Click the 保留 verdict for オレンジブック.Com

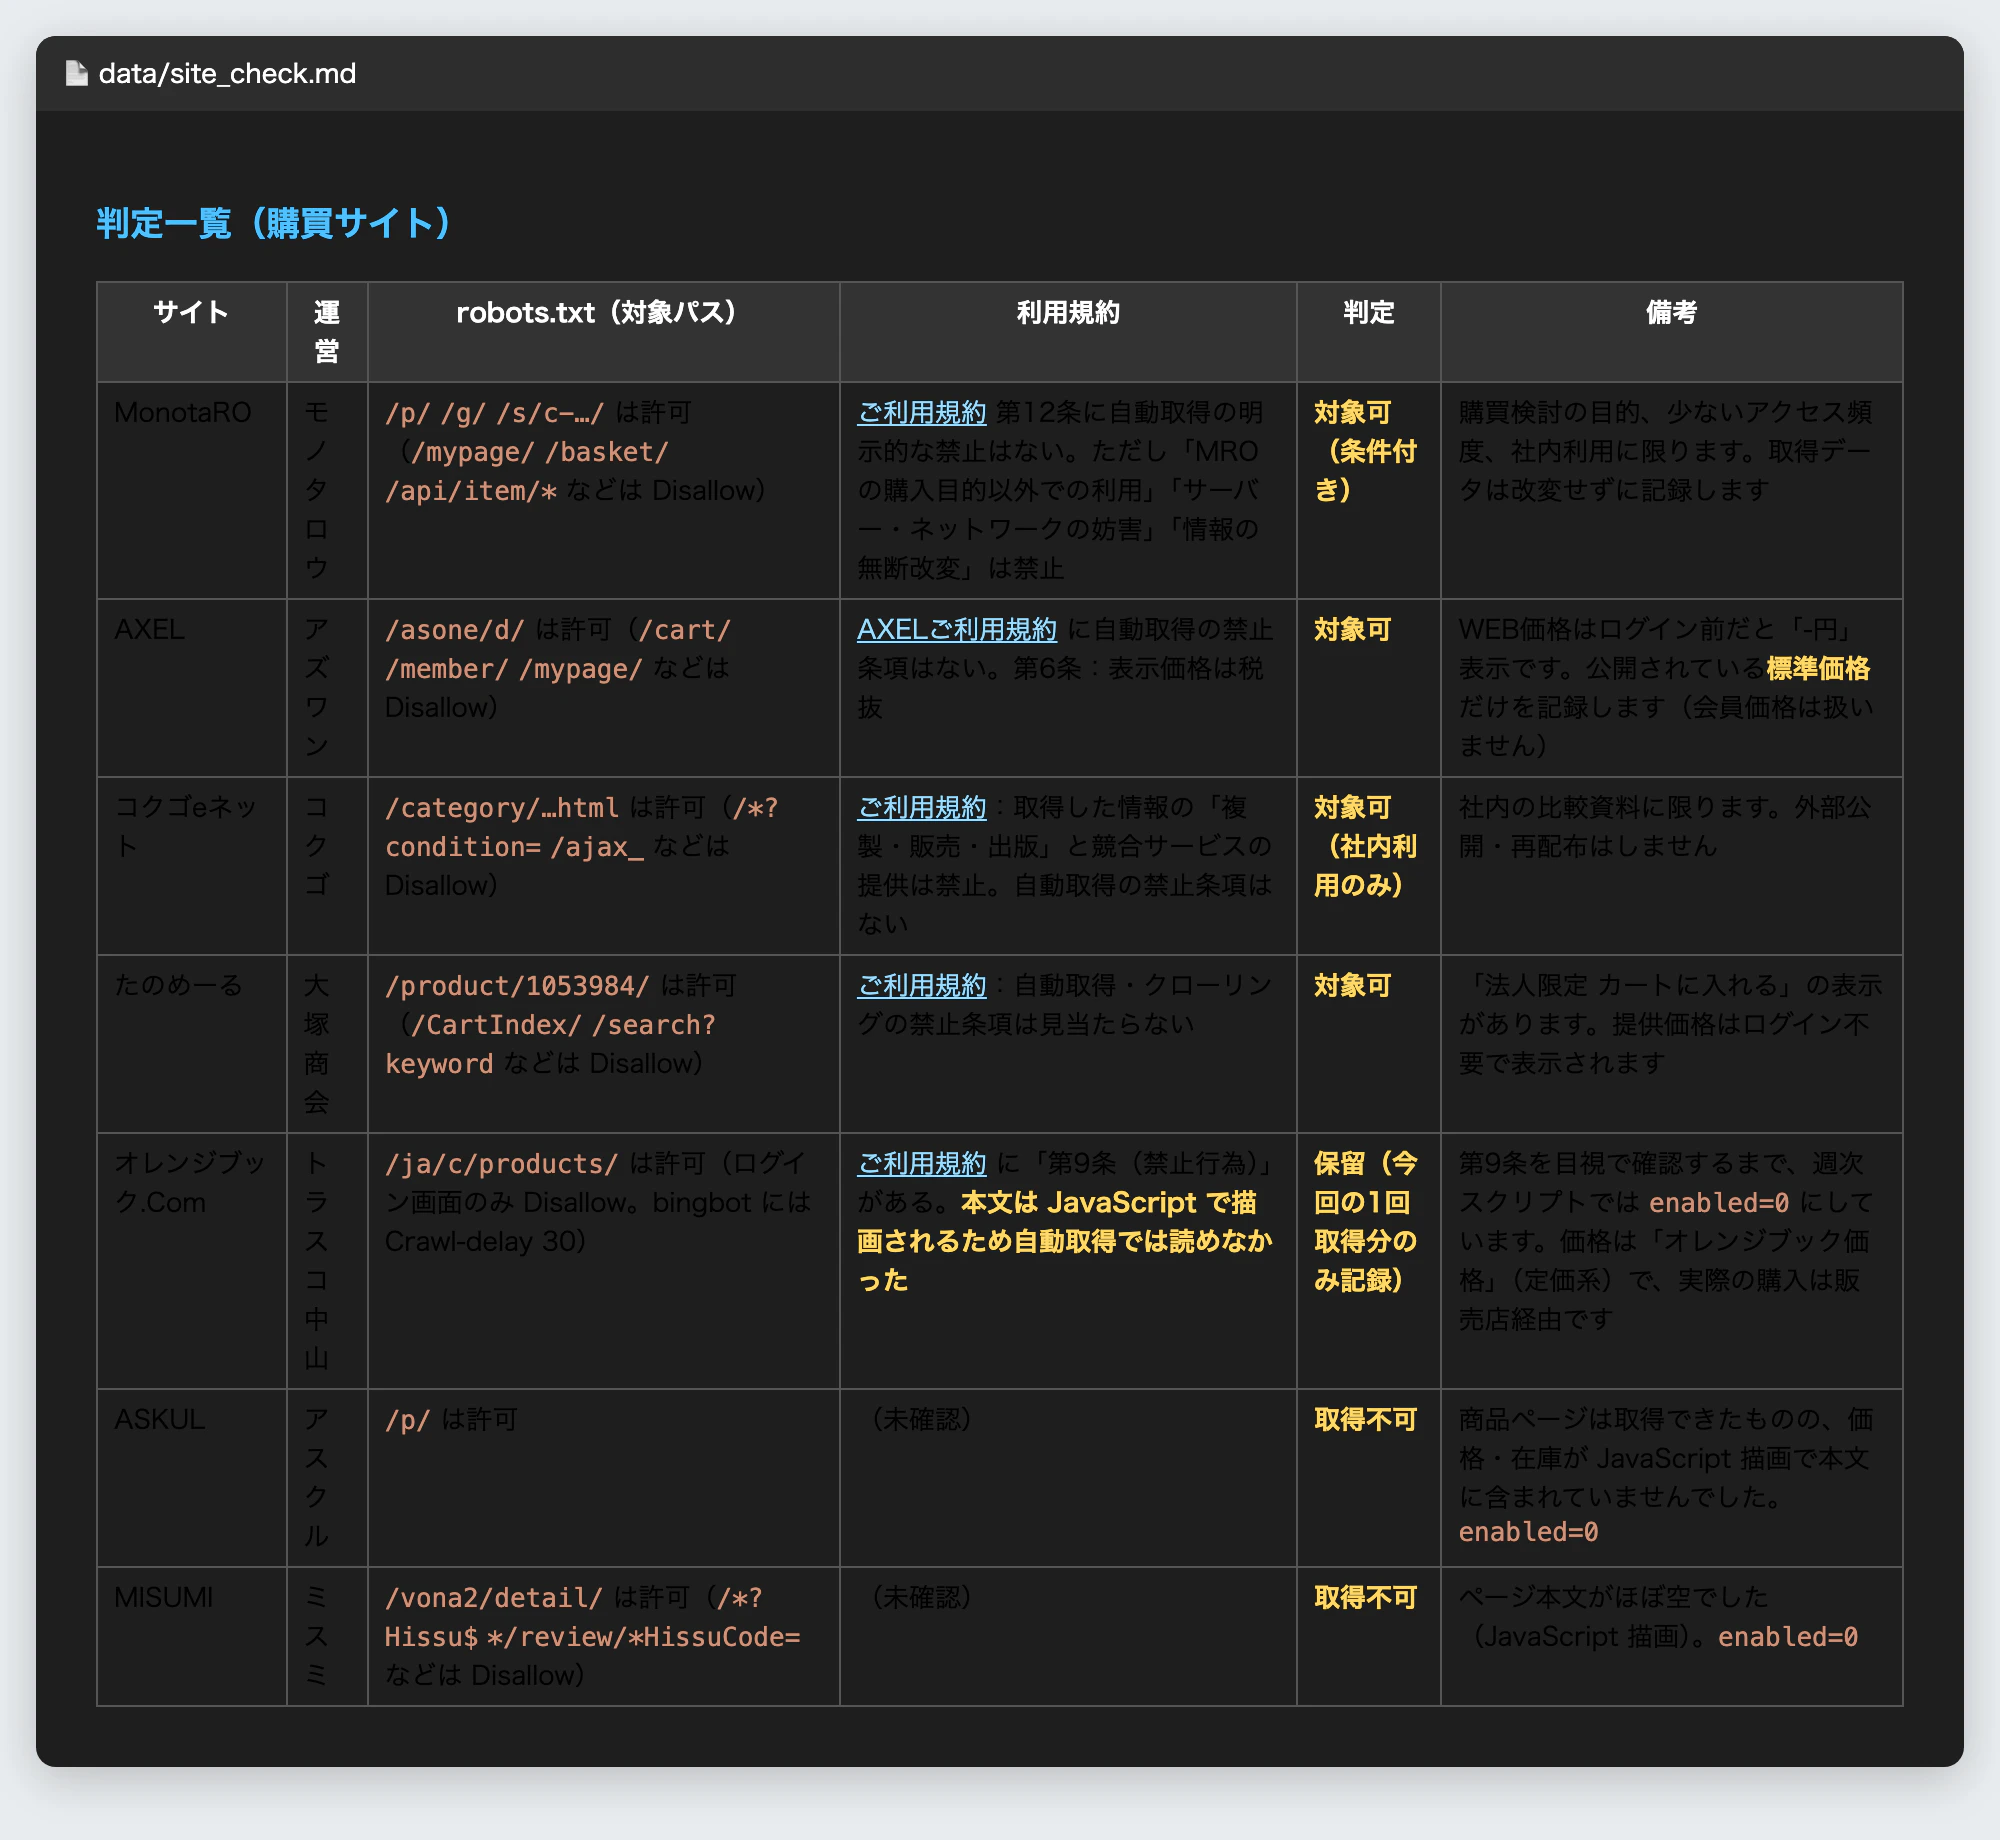[x=1365, y=1222]
